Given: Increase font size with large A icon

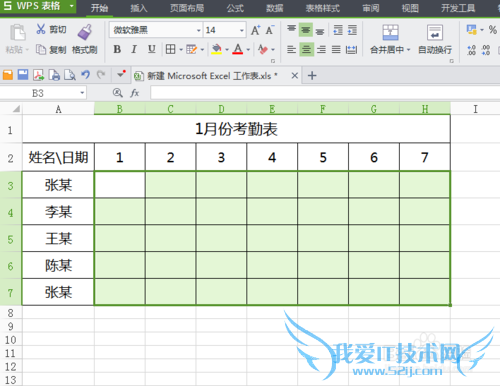Looking at the screenshot, I should click(x=256, y=30).
